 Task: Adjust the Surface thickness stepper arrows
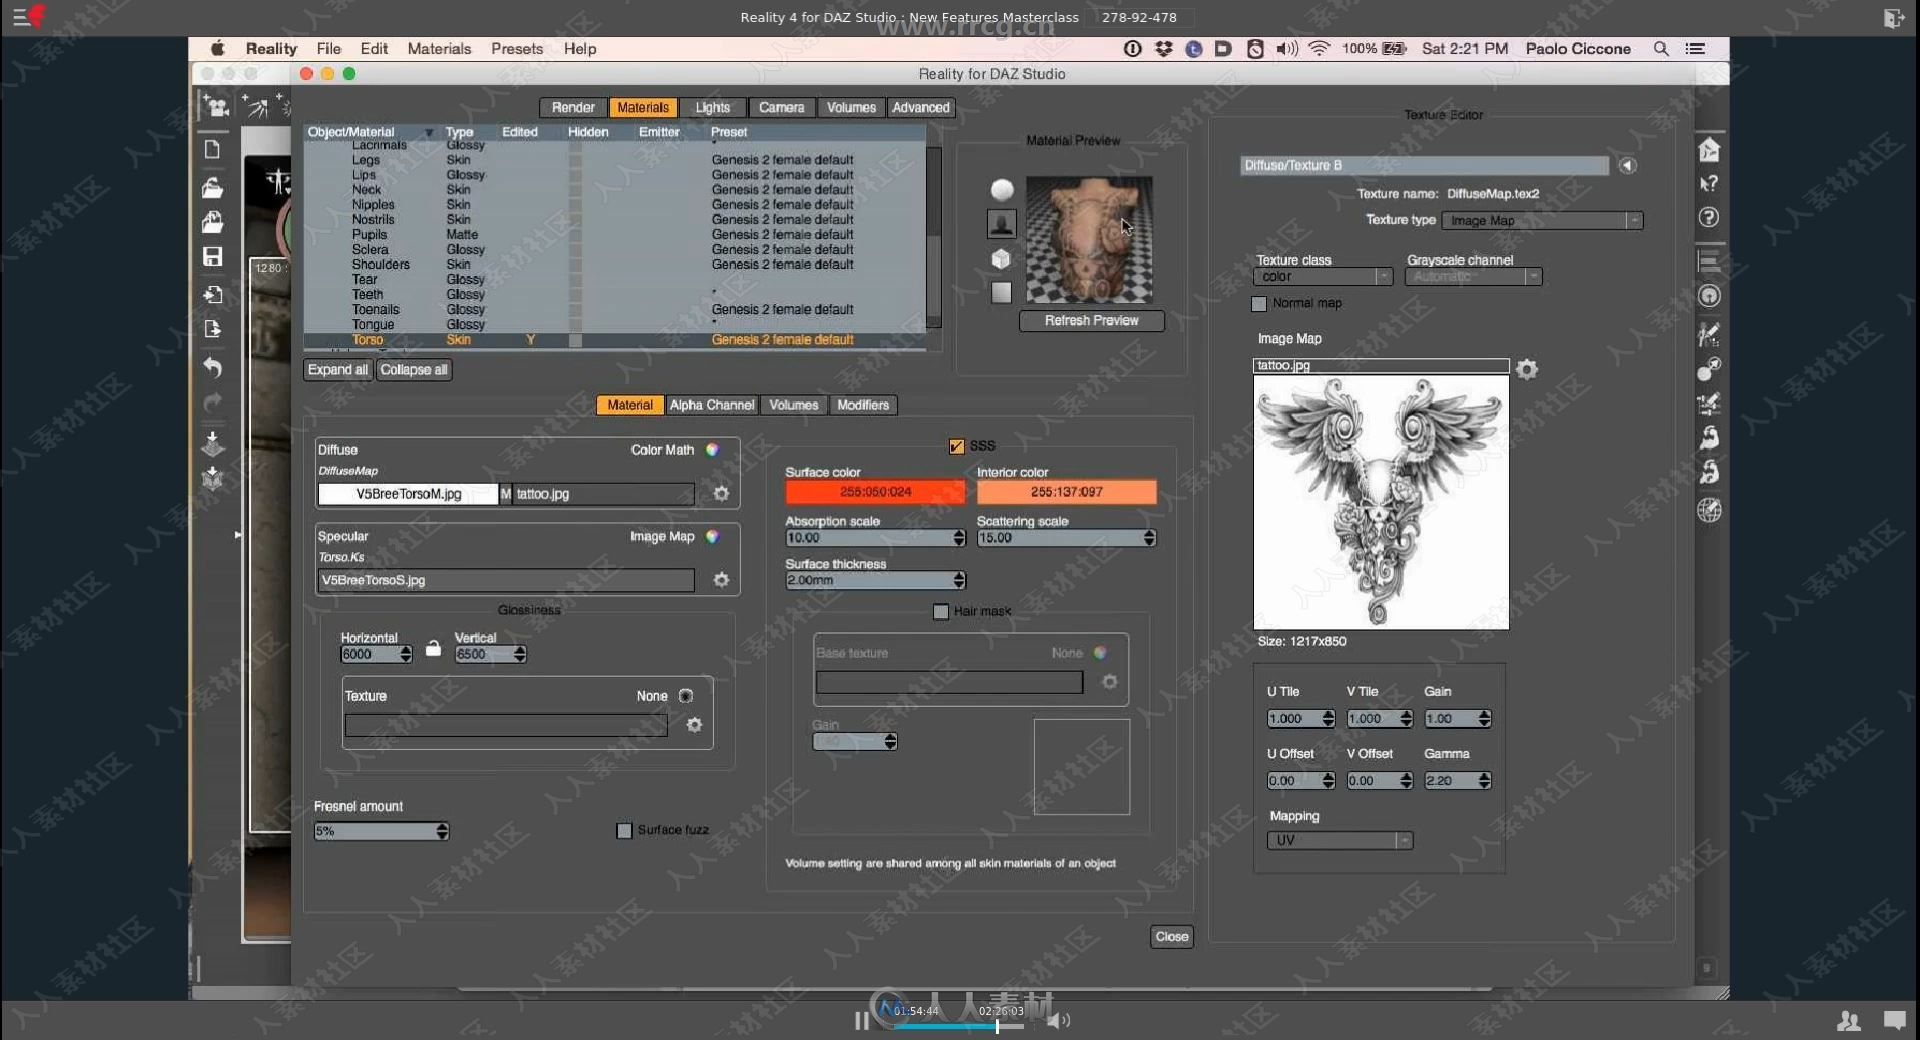pyautogui.click(x=959, y=580)
